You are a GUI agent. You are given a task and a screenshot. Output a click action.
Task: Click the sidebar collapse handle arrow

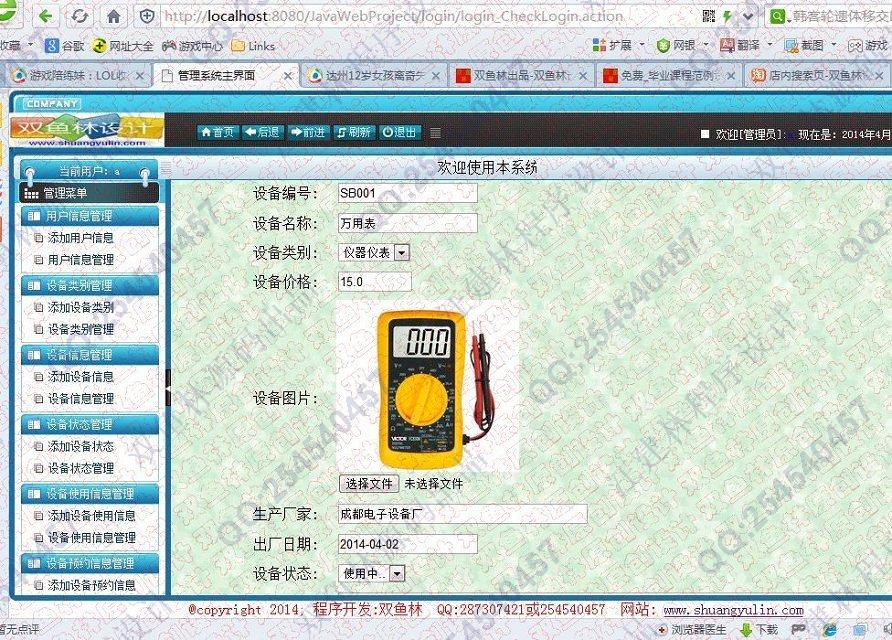click(168, 387)
